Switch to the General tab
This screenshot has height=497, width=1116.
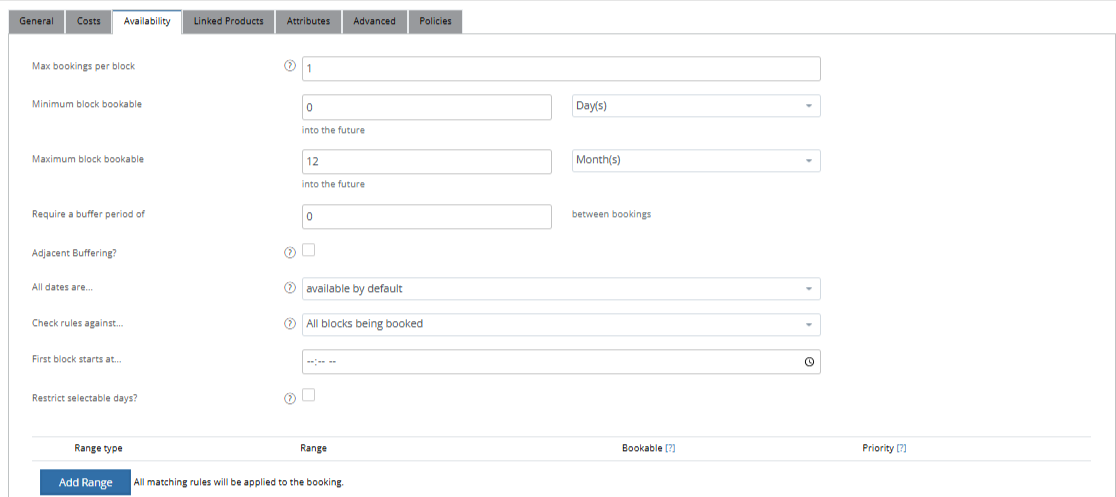[36, 21]
